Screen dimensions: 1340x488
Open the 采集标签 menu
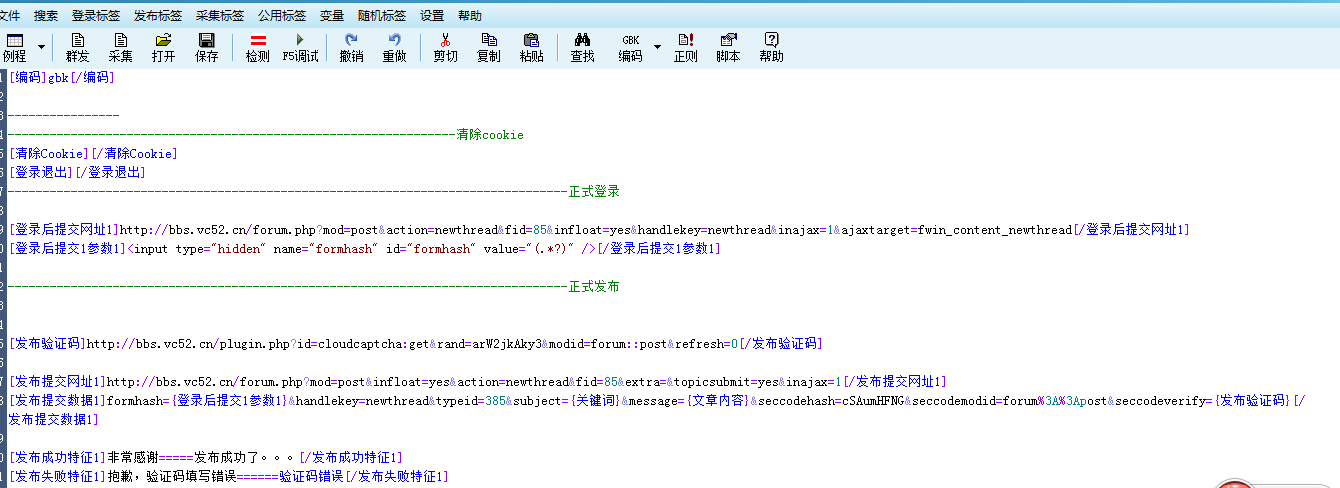tap(220, 16)
